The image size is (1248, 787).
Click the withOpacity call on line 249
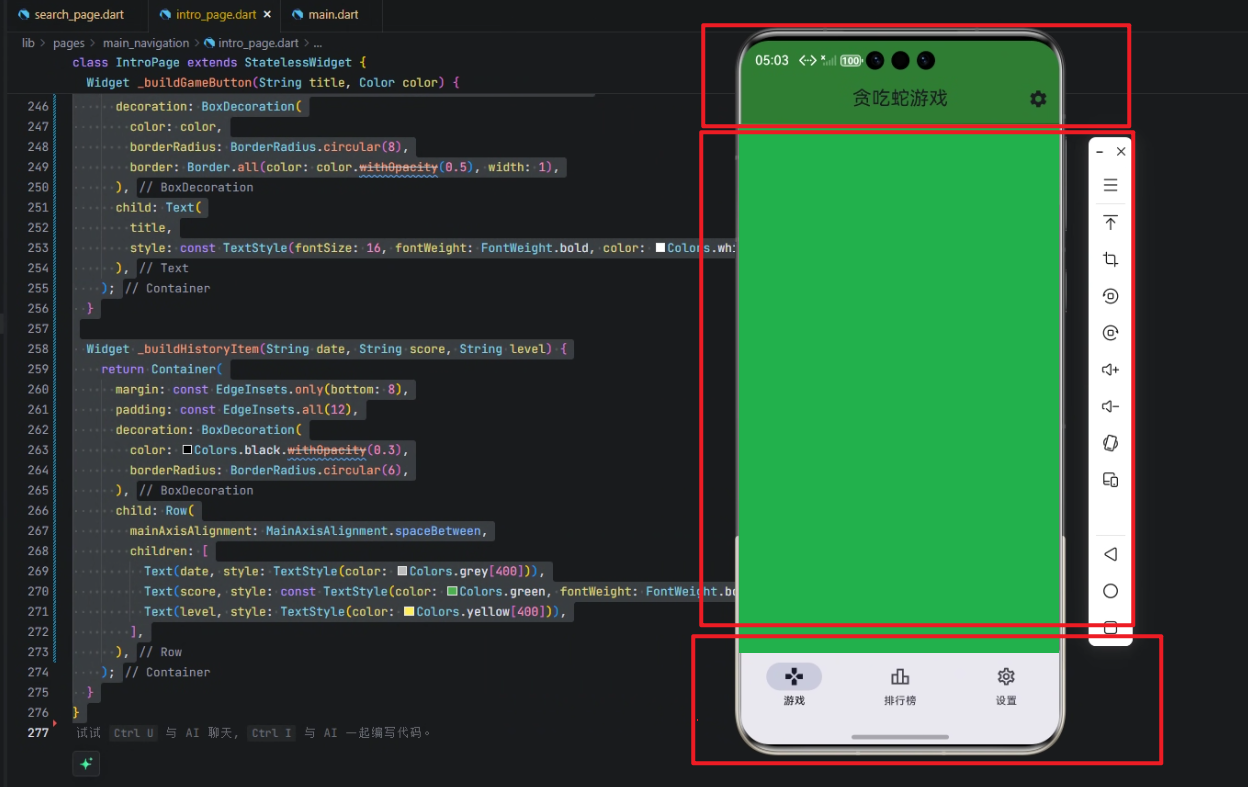[x=398, y=167]
